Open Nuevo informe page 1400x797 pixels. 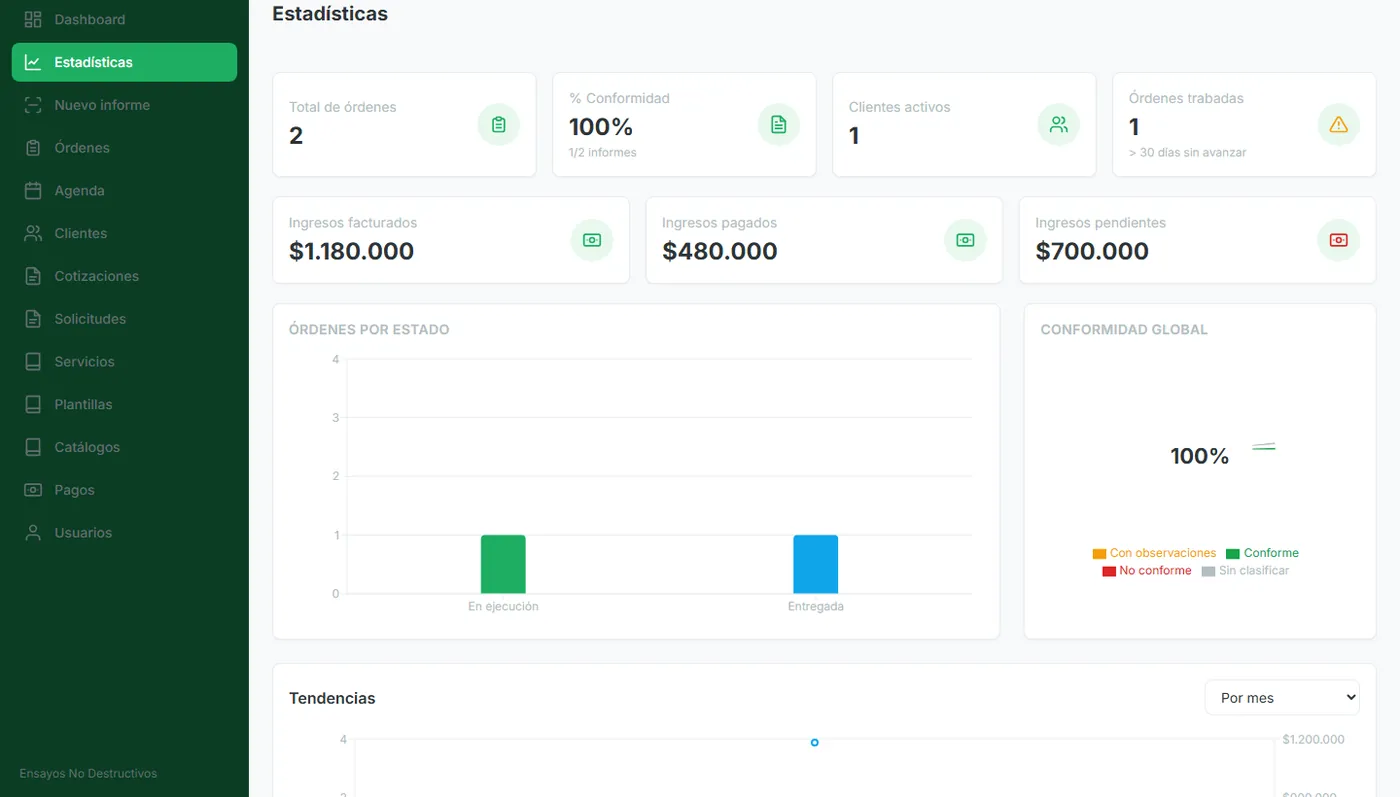[124, 105]
